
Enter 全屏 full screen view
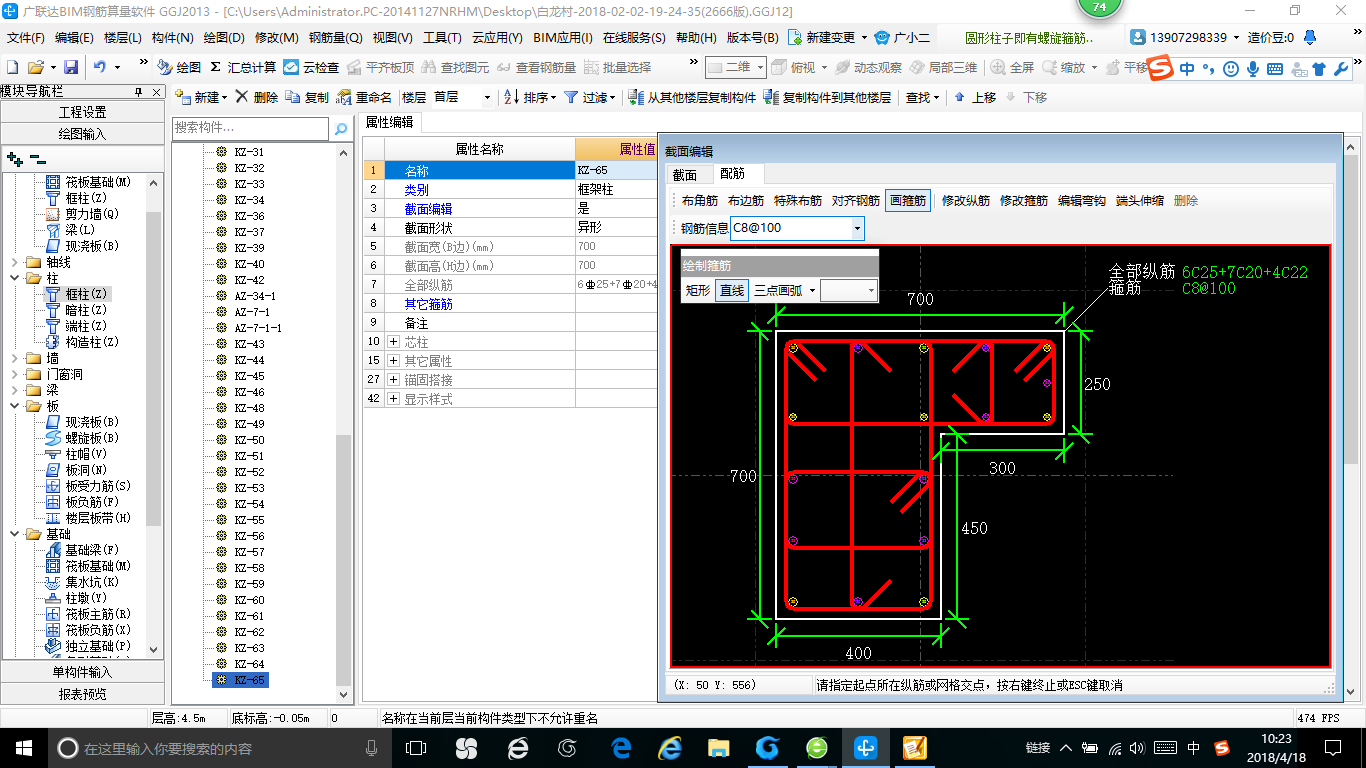1012,67
